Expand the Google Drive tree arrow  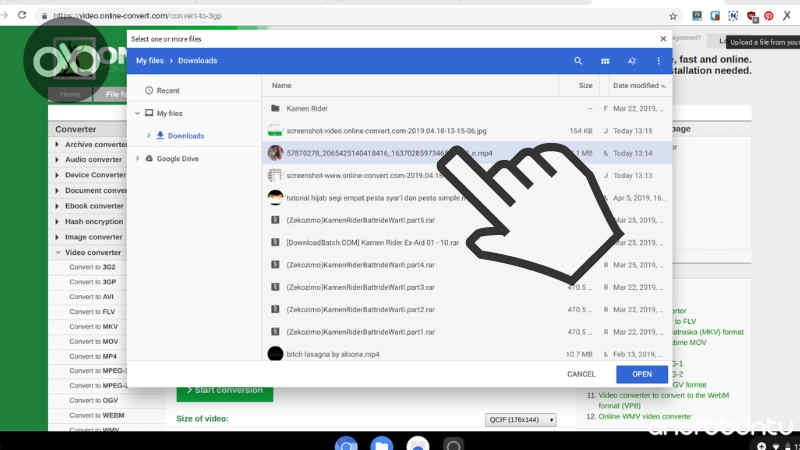coord(137,159)
